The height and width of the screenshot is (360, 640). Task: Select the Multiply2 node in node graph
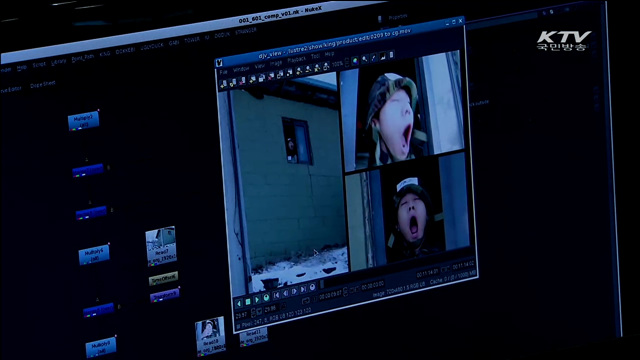[x=83, y=121]
